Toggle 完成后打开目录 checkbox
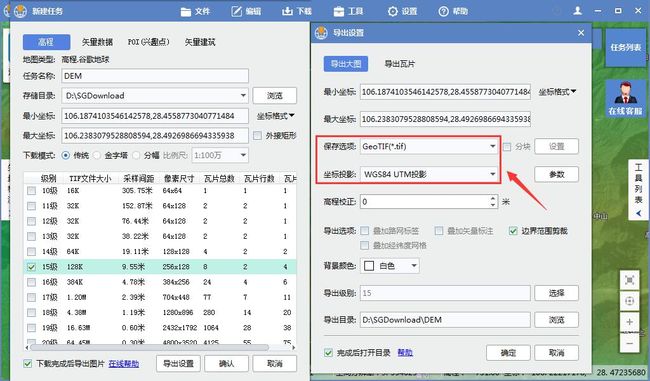The image size is (650, 381). point(328,353)
